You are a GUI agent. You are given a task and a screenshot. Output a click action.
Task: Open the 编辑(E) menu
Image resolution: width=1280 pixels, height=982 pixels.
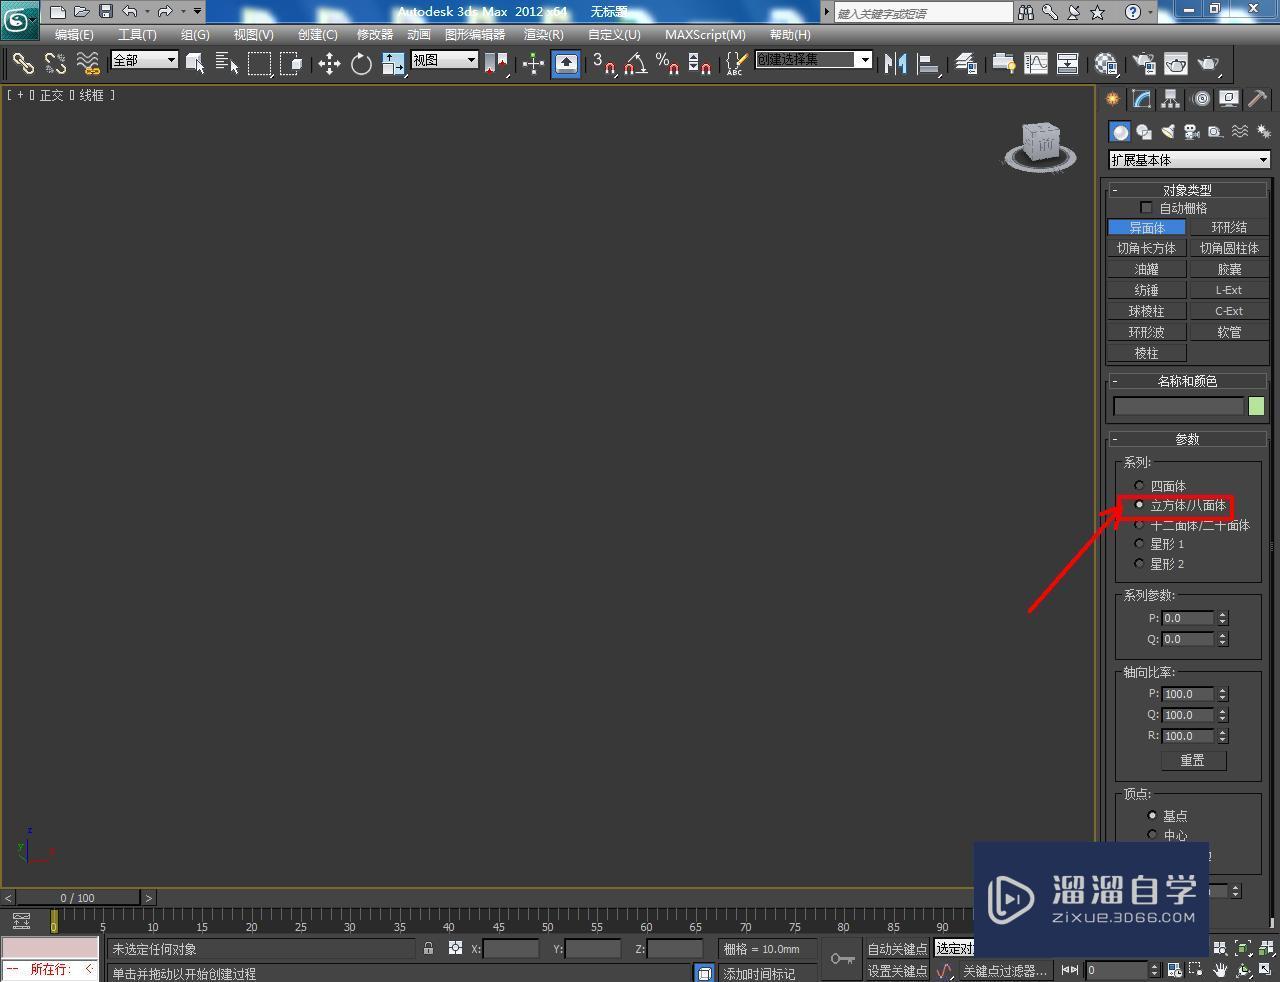click(x=74, y=35)
